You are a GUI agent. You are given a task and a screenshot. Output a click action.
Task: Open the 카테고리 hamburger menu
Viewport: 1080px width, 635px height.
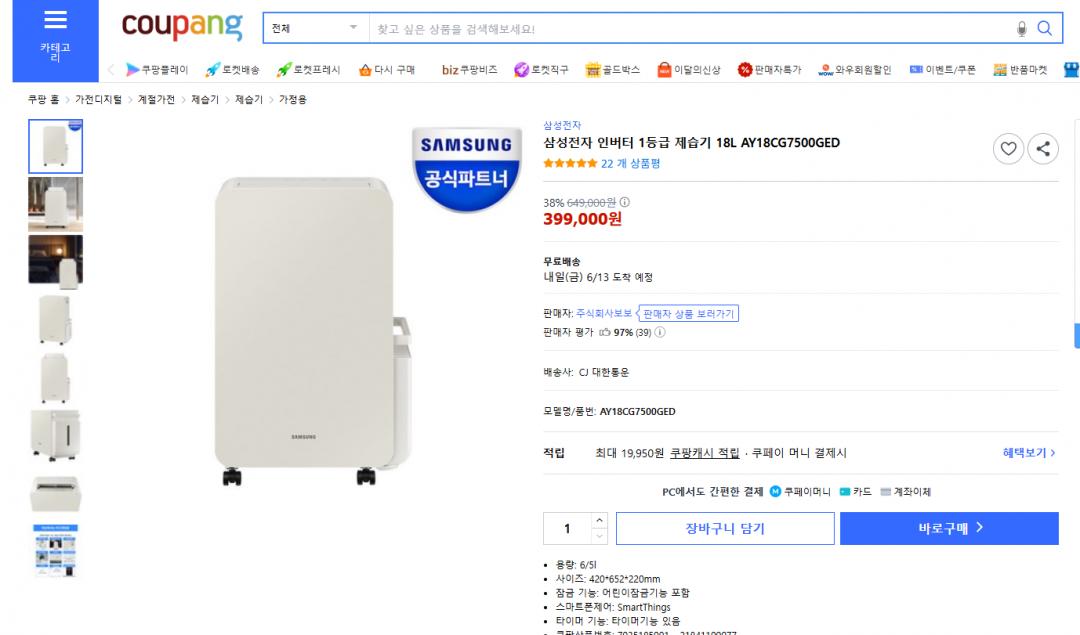pyautogui.click(x=55, y=40)
